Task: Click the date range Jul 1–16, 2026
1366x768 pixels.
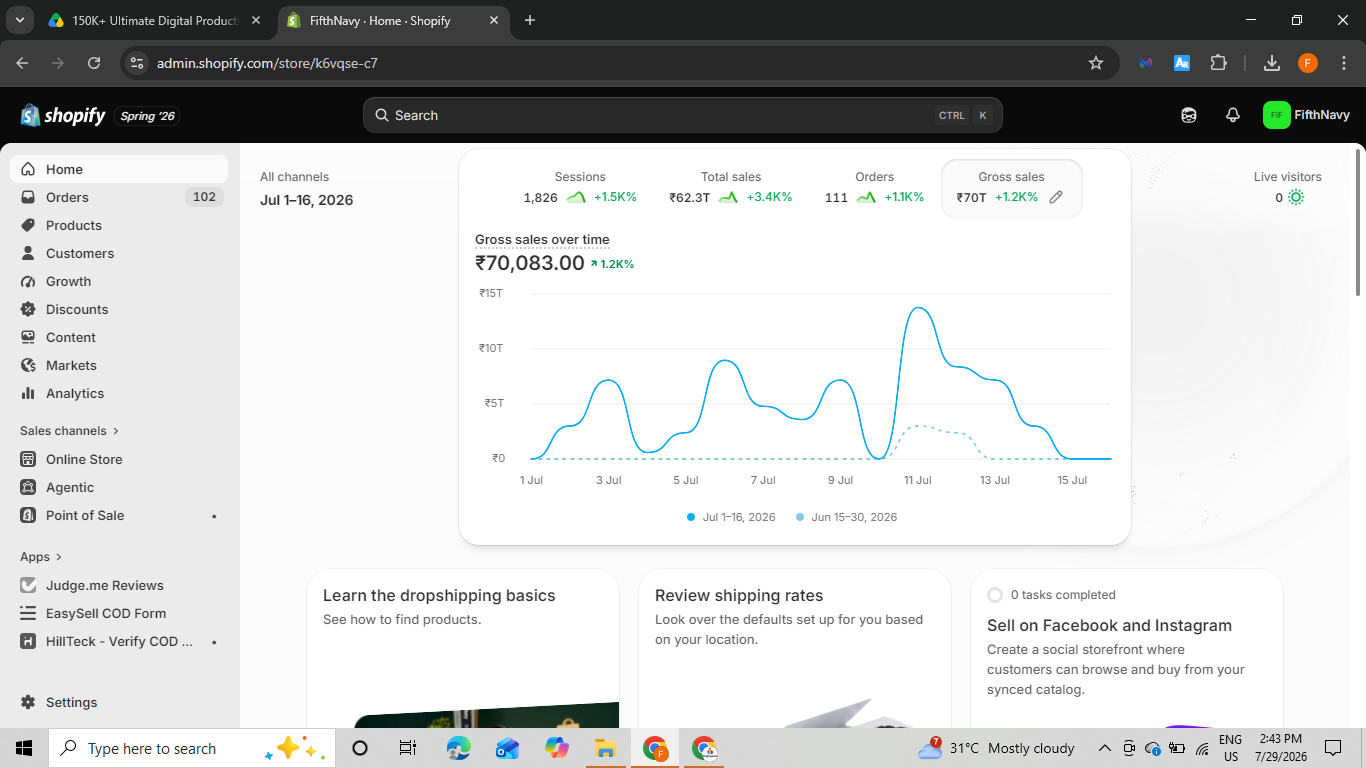Action: [307, 199]
